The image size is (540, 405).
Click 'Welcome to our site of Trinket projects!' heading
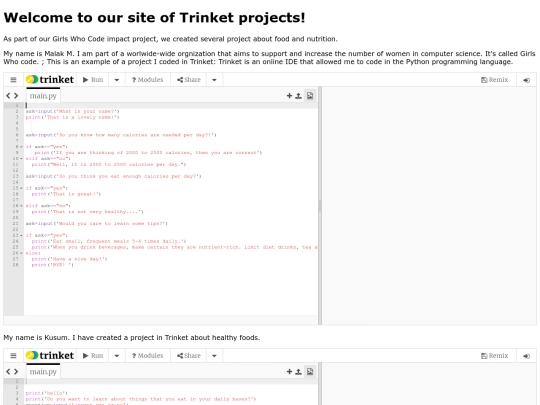click(154, 18)
